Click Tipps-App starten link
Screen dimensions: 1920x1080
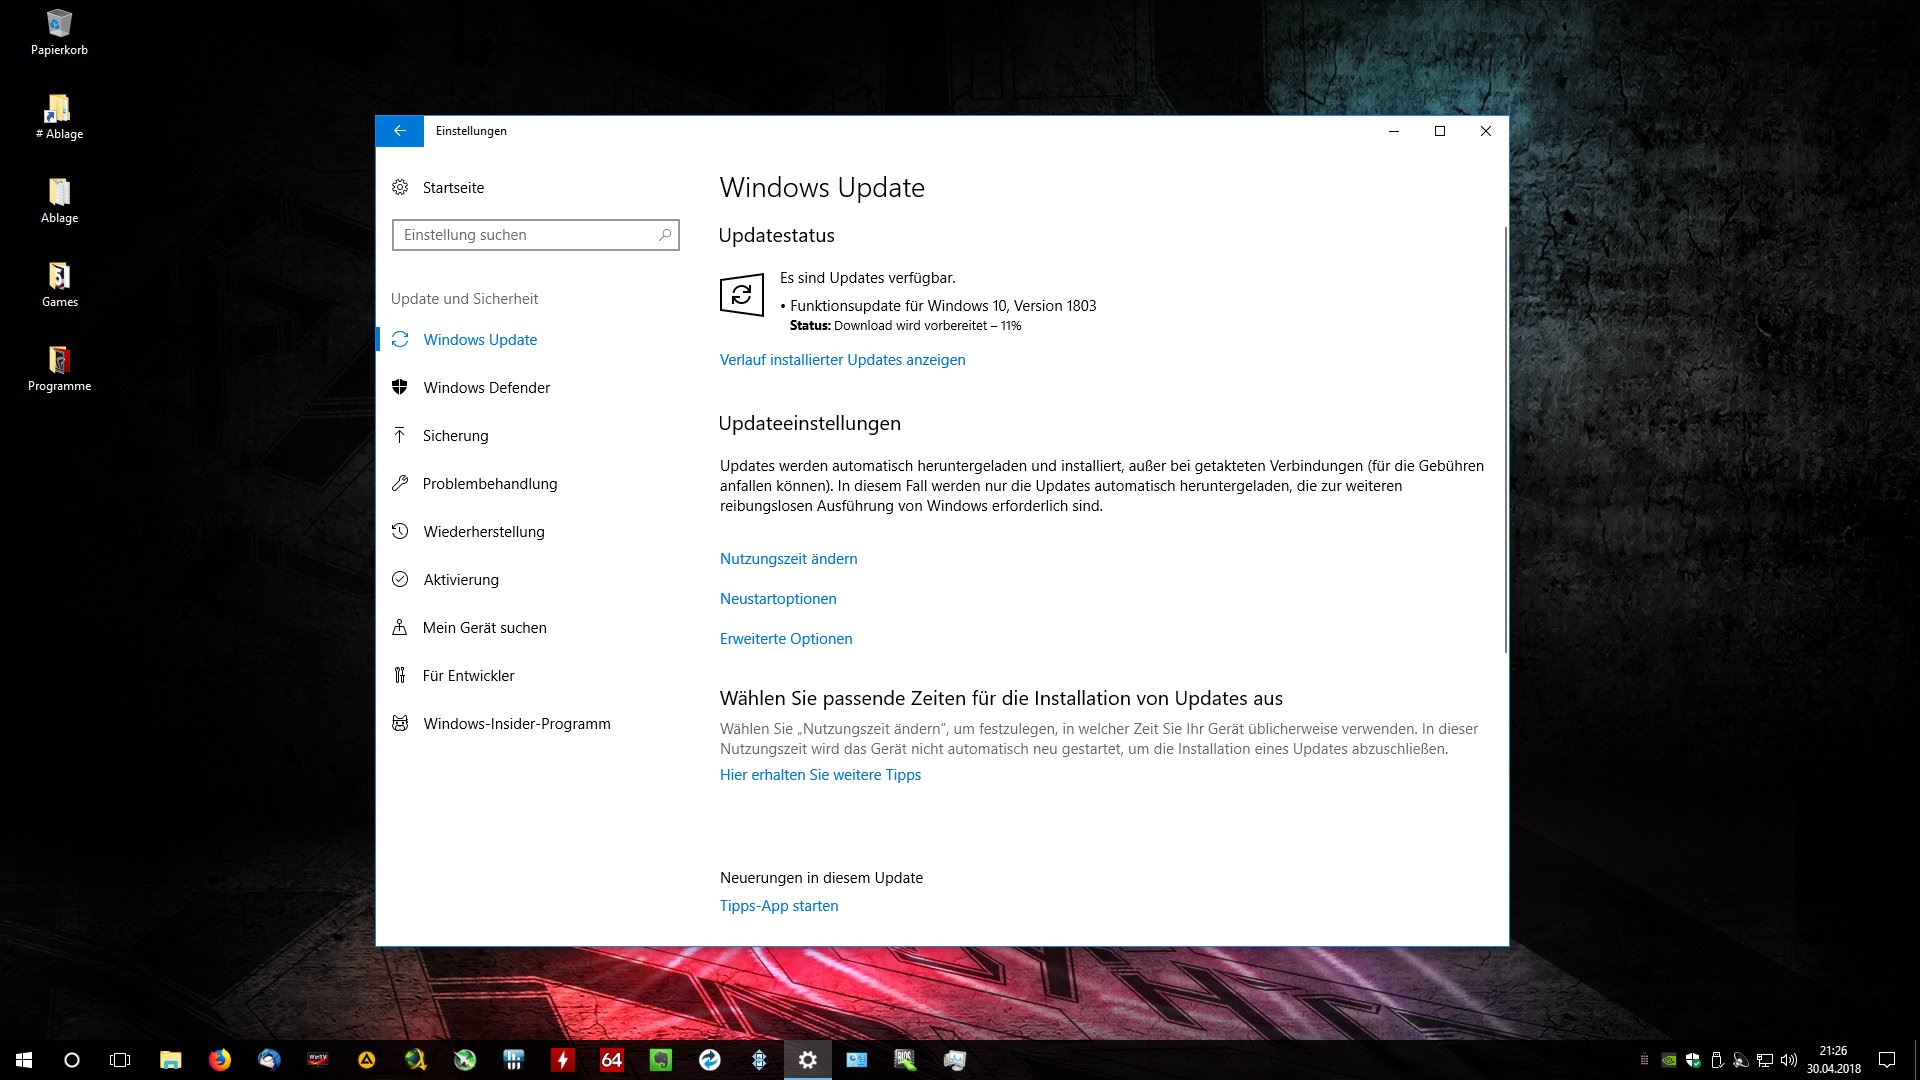[779, 906]
